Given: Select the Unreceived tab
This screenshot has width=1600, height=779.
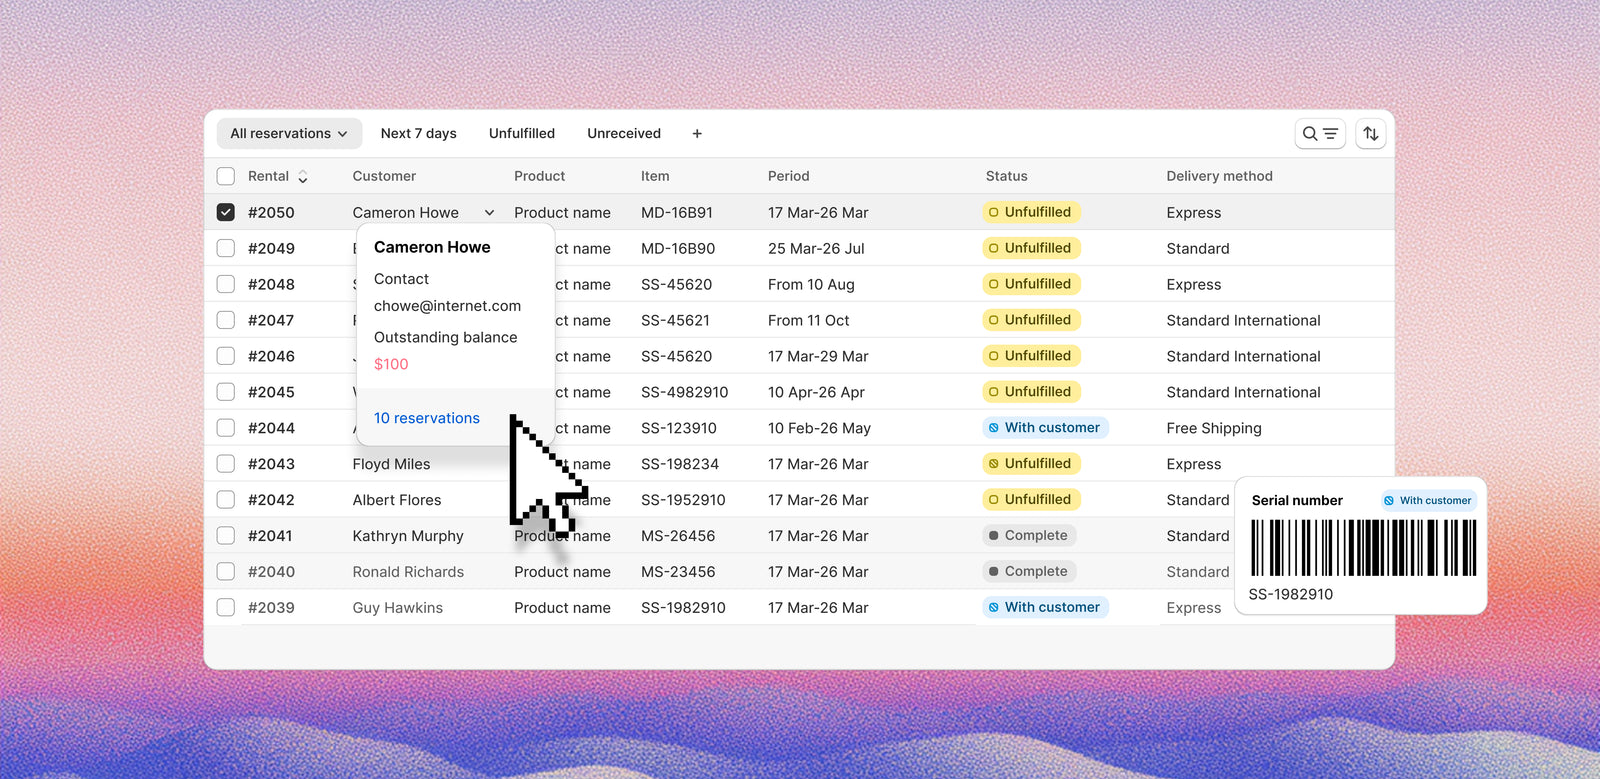Looking at the screenshot, I should pyautogui.click(x=623, y=134).
